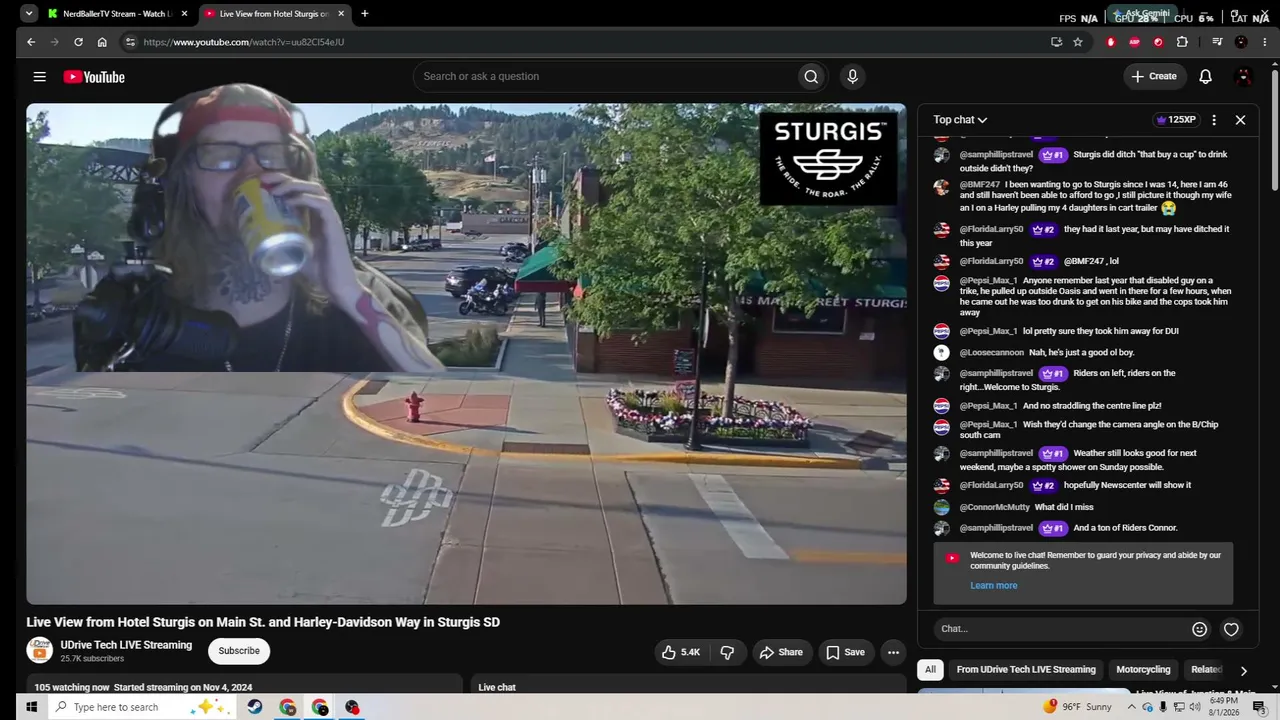Select the Live View from Hotel Sturgis tab

(273, 14)
